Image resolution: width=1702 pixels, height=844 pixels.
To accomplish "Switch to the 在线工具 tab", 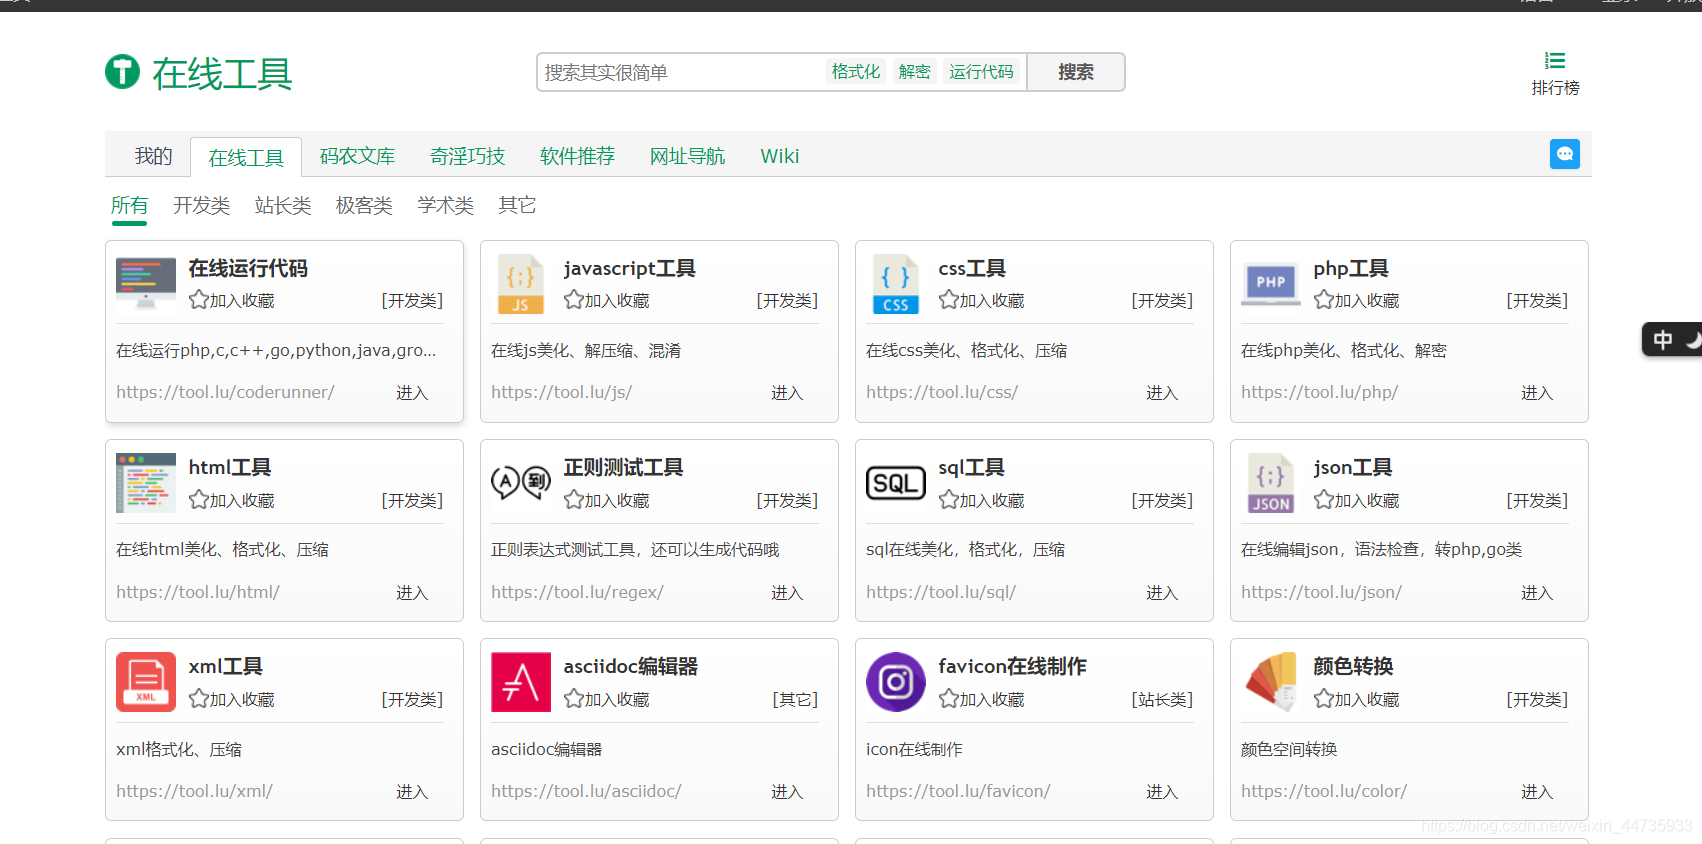I will [246, 157].
